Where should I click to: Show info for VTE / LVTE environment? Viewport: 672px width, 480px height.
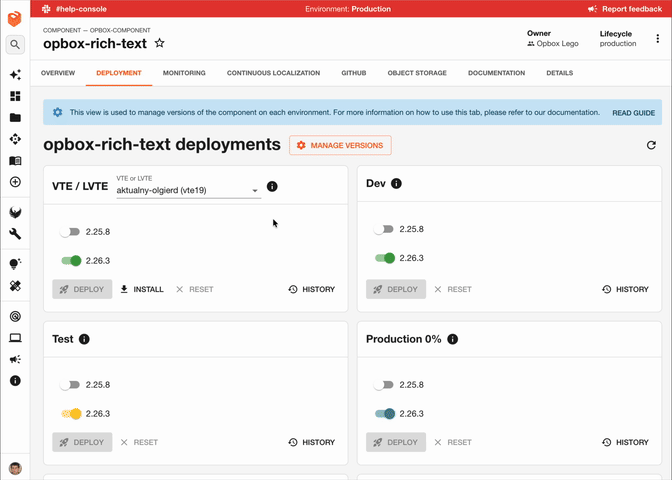tap(272, 186)
